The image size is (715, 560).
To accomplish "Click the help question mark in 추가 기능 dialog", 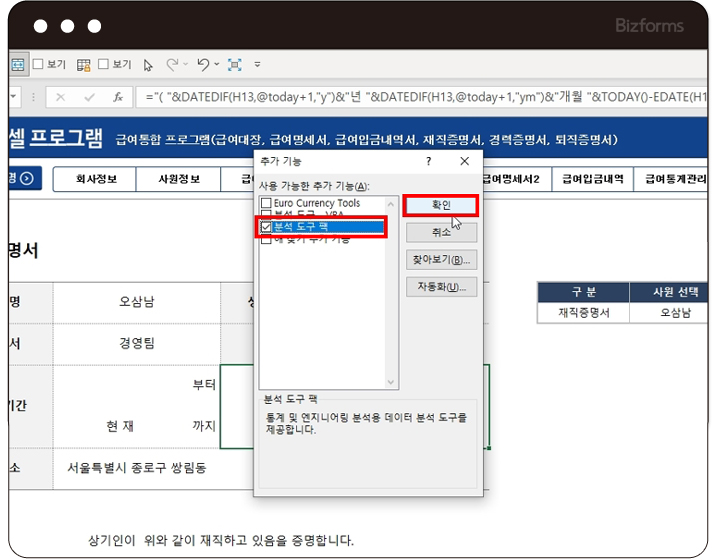I will point(429,161).
